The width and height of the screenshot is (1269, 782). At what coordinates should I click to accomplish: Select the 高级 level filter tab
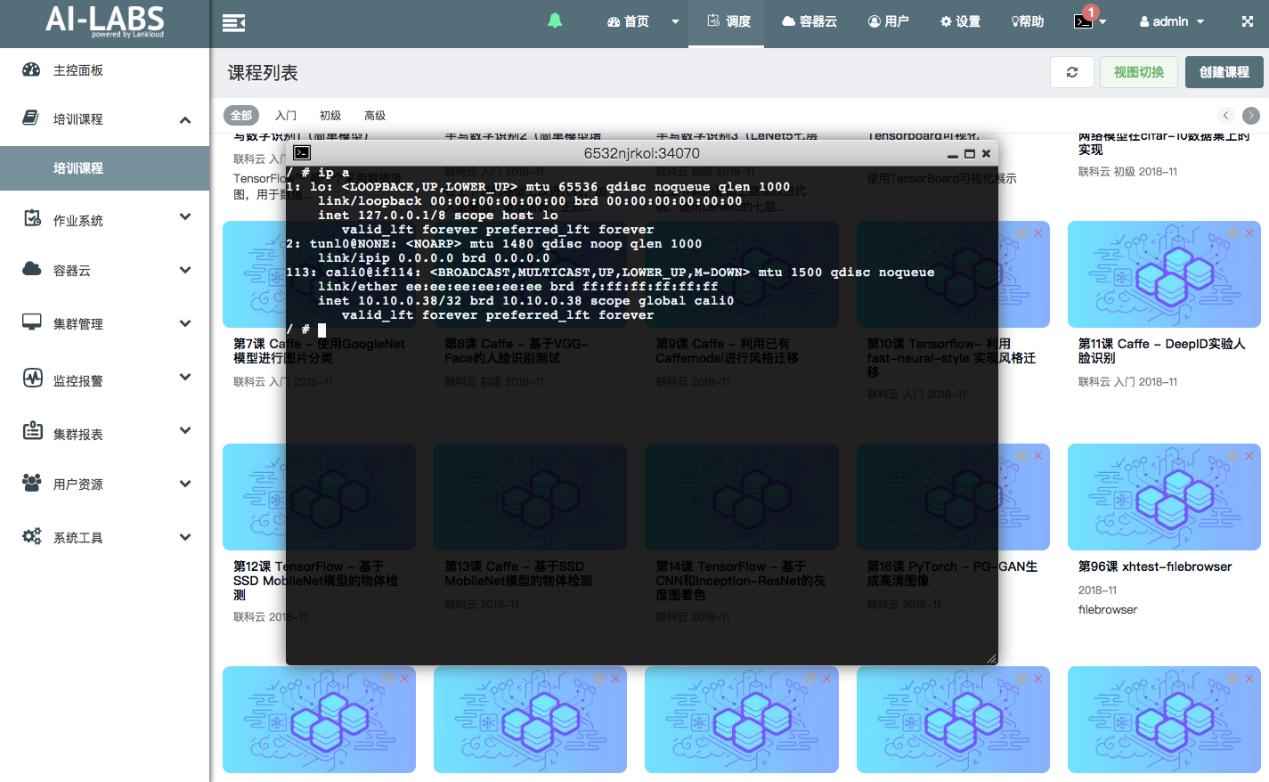375,115
